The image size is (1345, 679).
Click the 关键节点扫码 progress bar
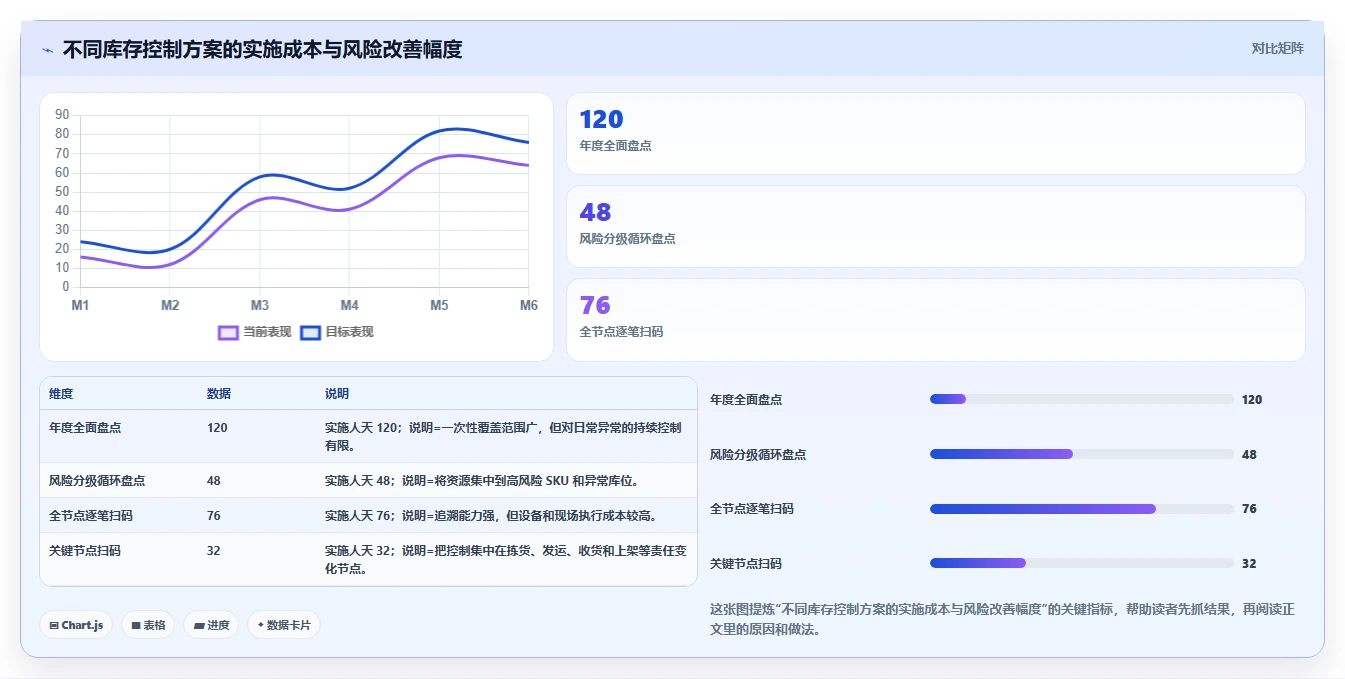pyautogui.click(x=1082, y=563)
